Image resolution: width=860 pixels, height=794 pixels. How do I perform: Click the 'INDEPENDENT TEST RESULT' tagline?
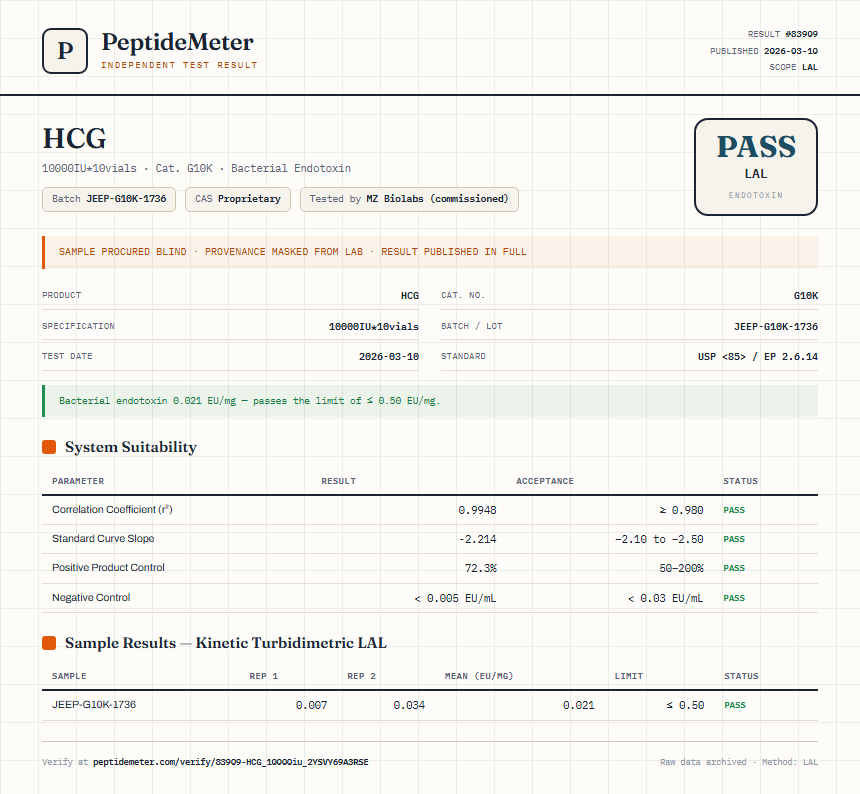(x=179, y=65)
